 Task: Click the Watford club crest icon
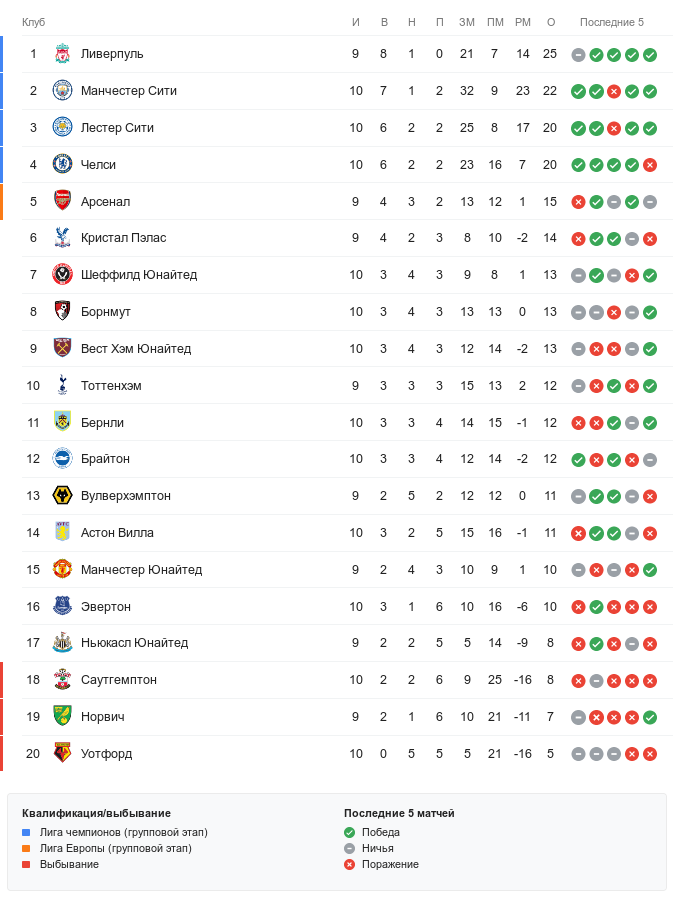62,753
